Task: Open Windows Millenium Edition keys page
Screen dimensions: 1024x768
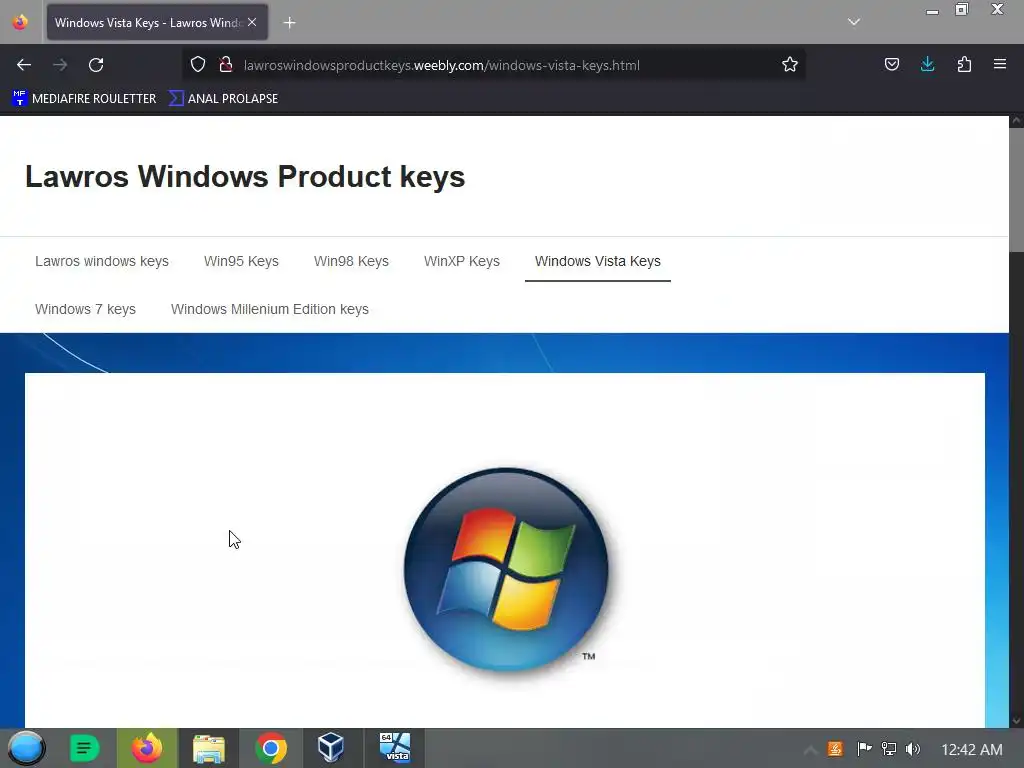Action: coord(270,309)
